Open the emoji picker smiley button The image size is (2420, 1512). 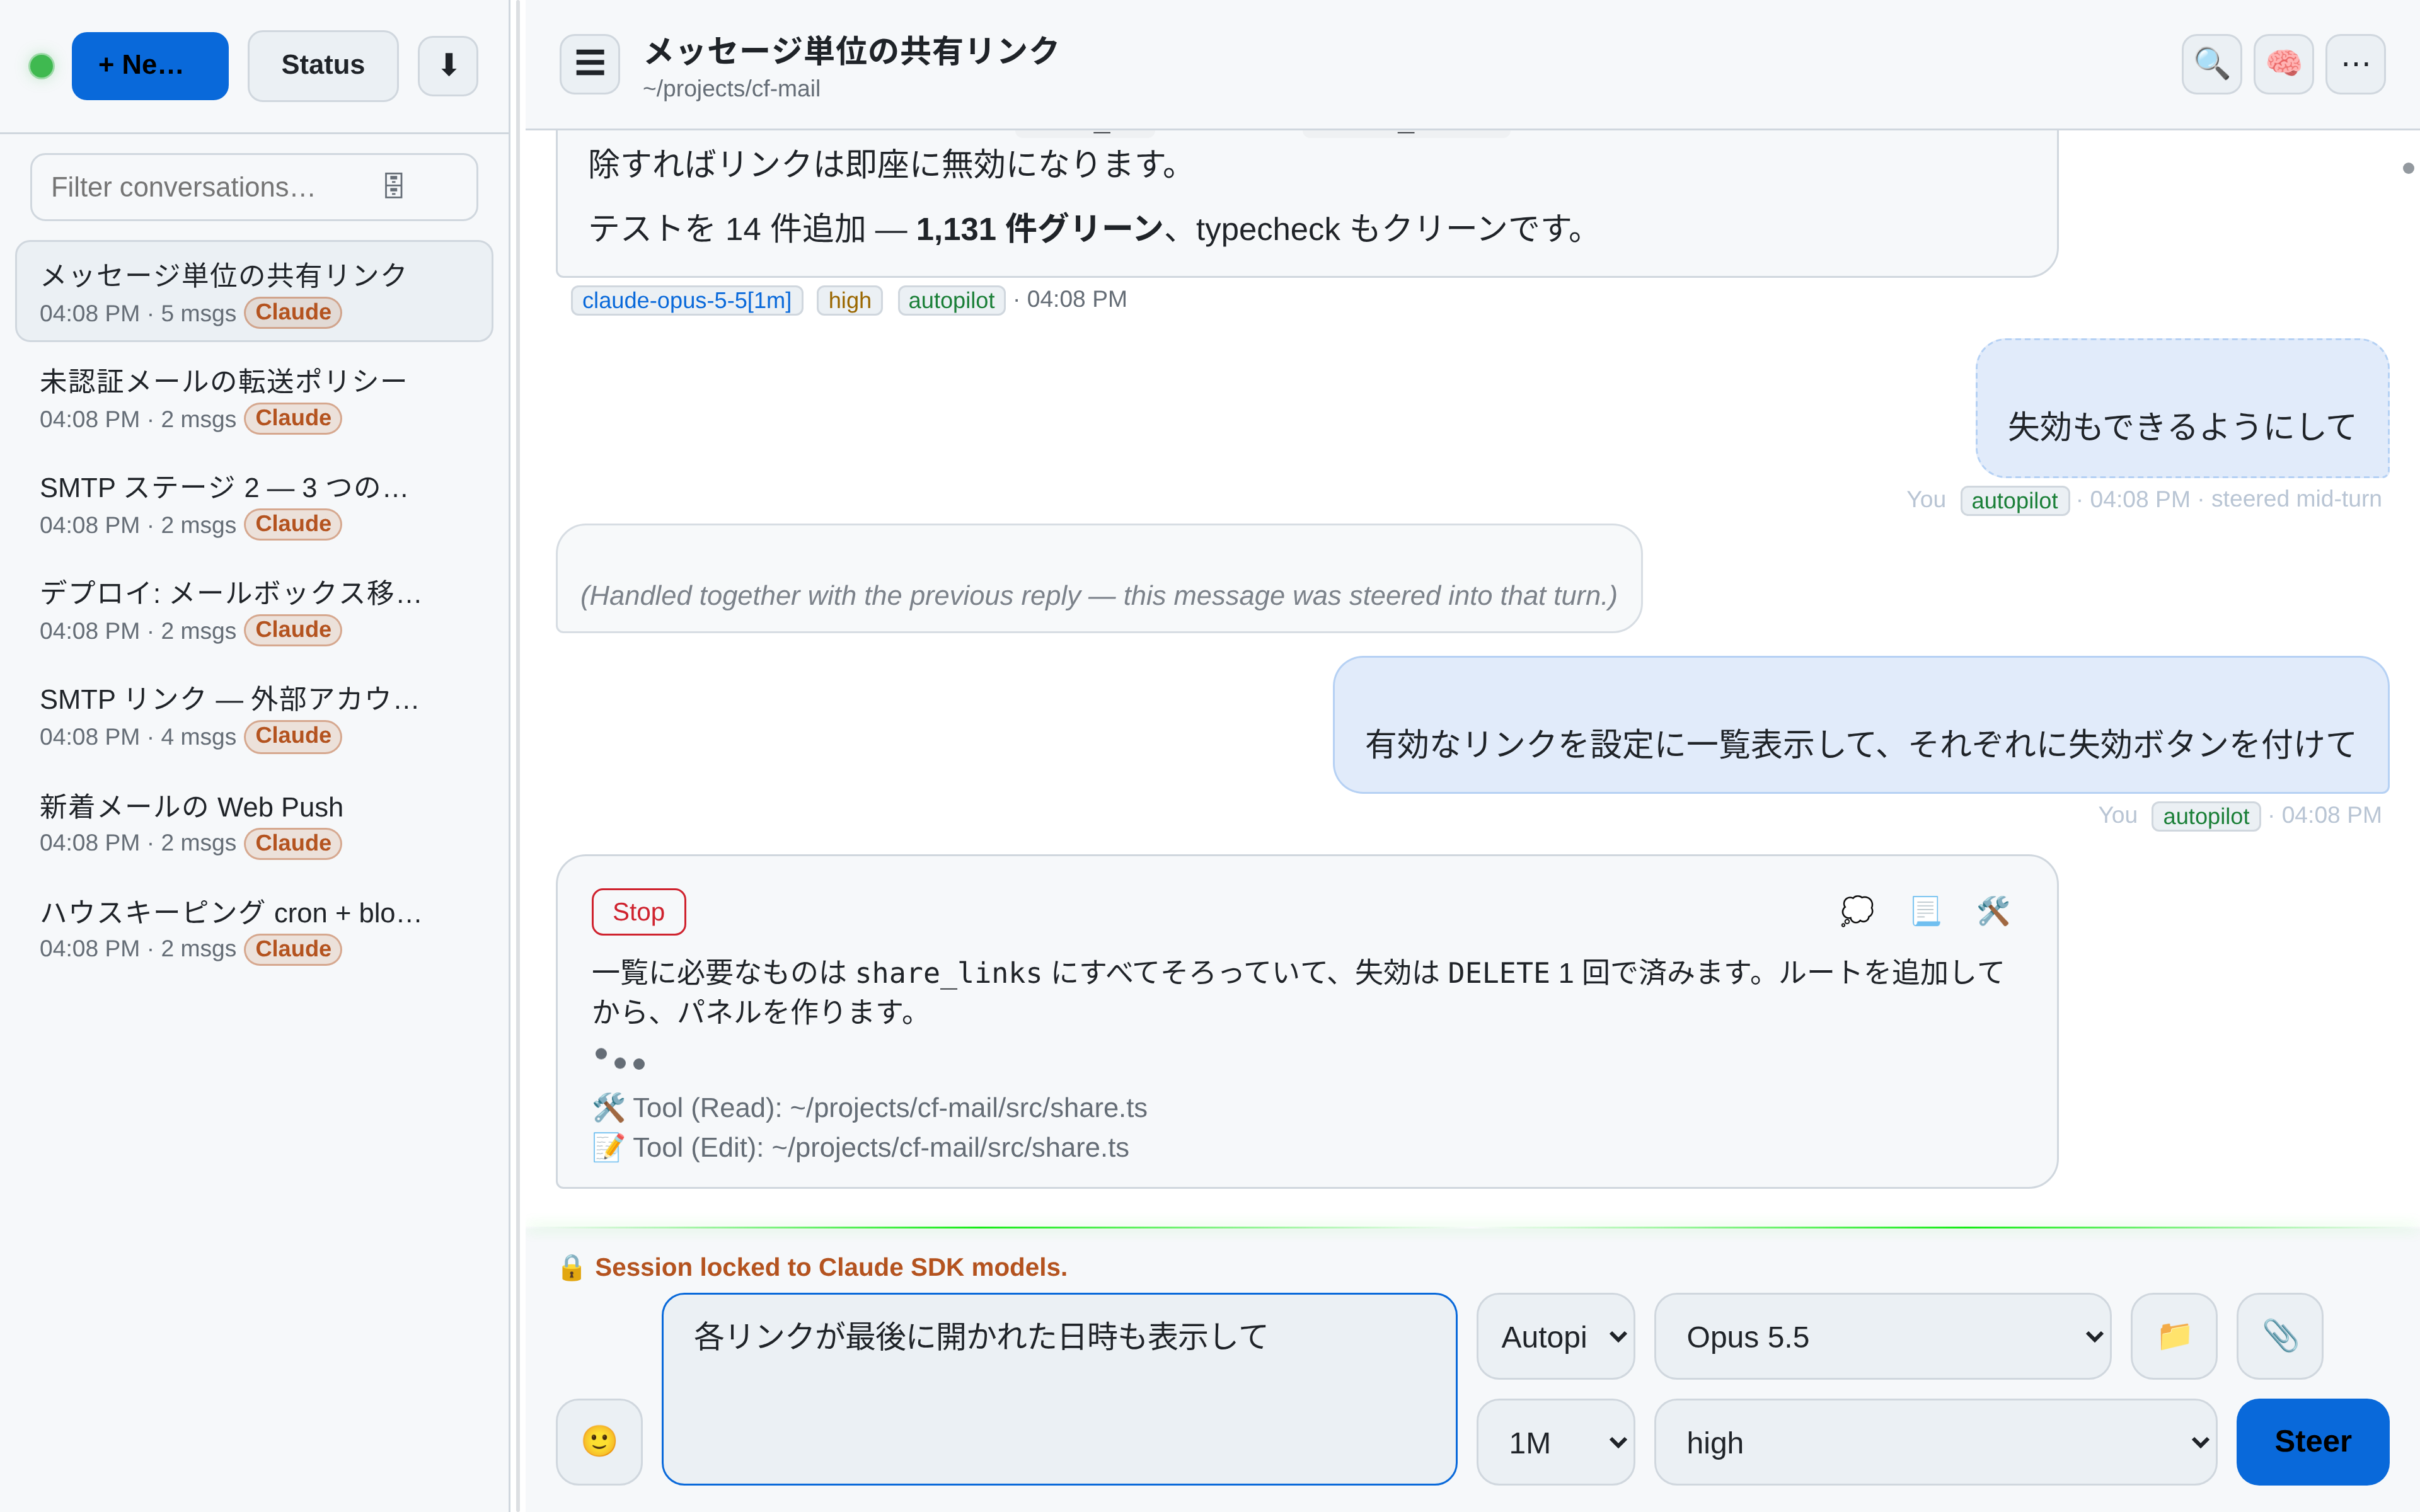click(x=599, y=1441)
